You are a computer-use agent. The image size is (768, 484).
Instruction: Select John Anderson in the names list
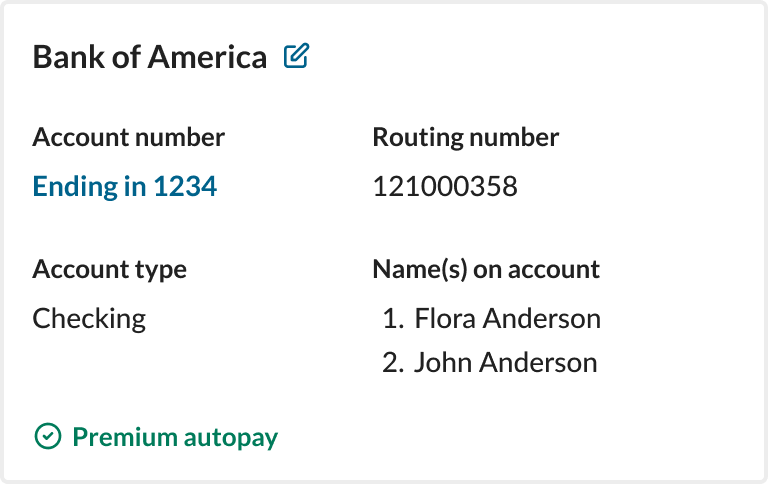pos(505,363)
